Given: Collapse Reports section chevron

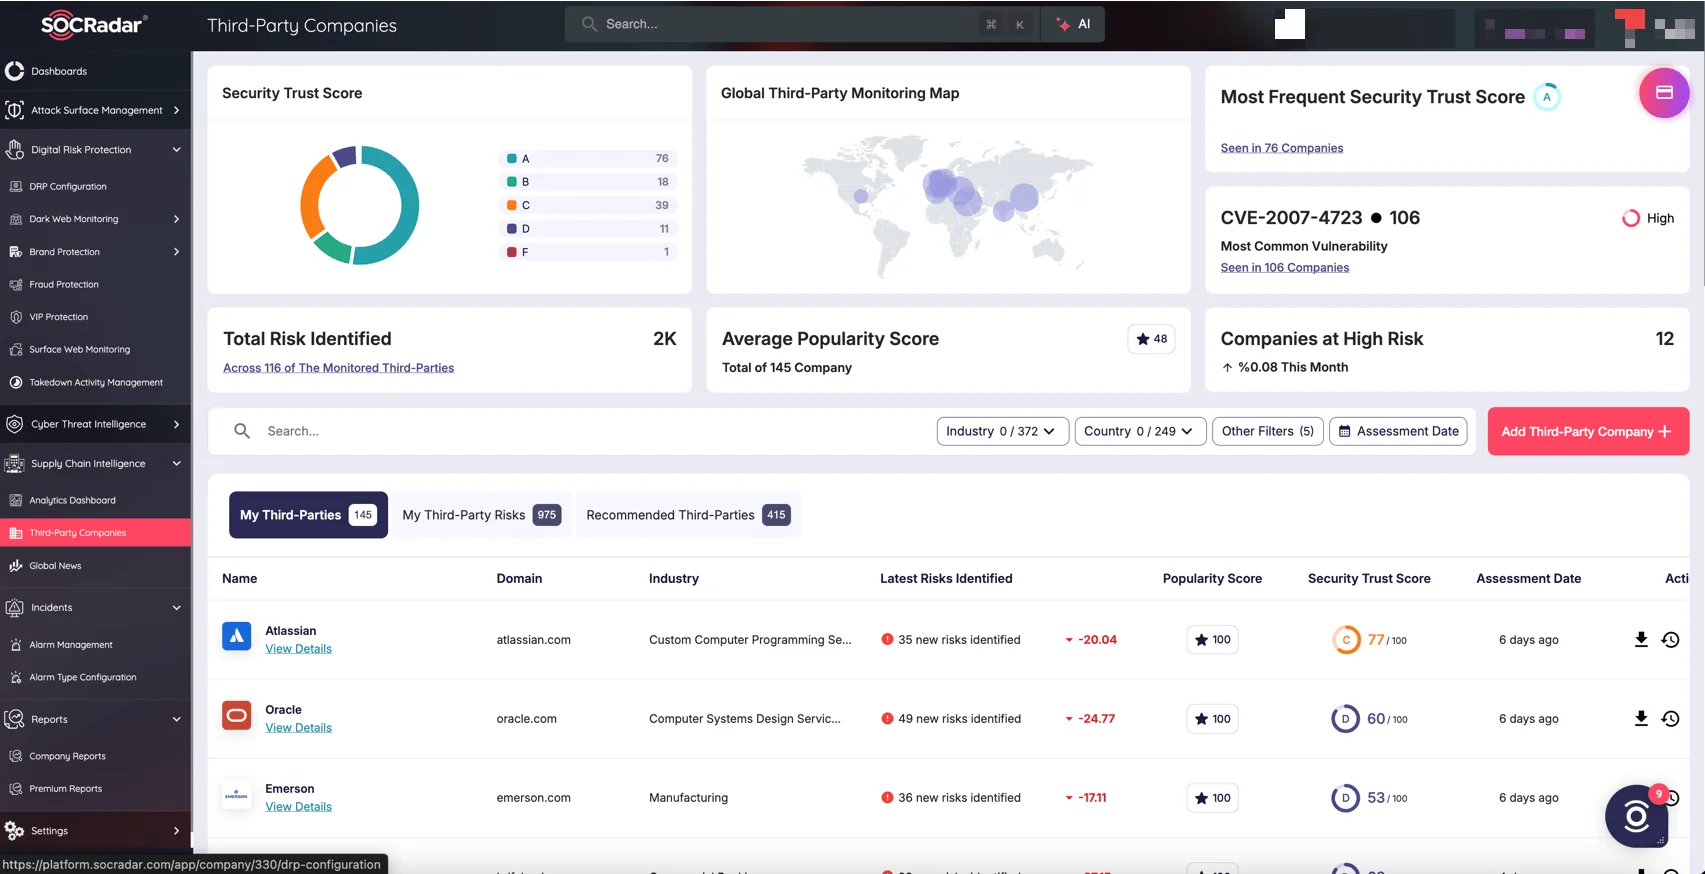Looking at the screenshot, I should pyautogui.click(x=176, y=719).
